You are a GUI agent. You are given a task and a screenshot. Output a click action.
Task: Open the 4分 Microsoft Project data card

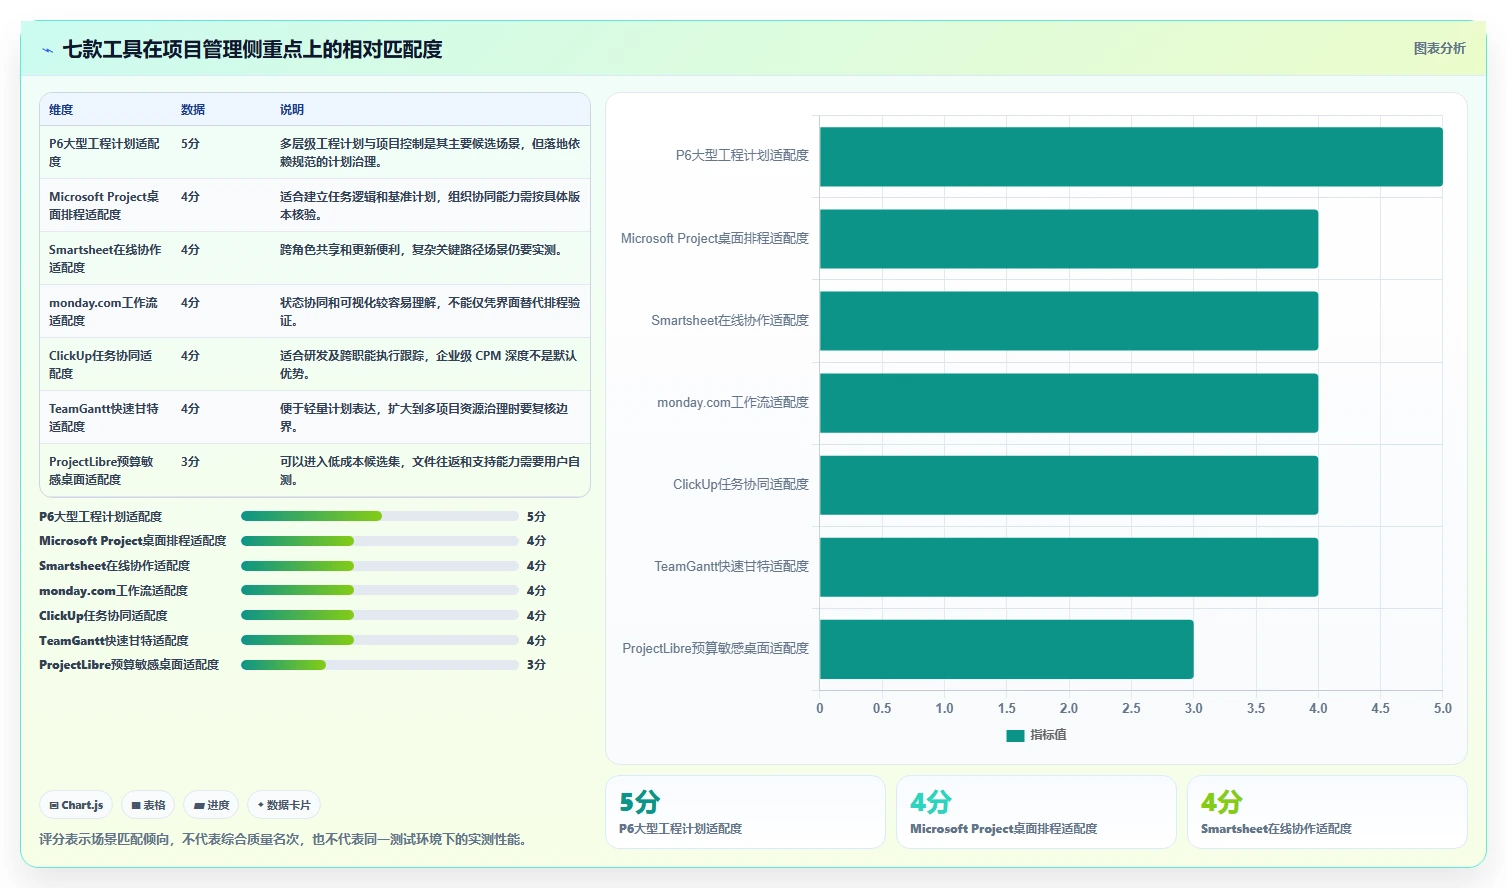[x=1036, y=812]
